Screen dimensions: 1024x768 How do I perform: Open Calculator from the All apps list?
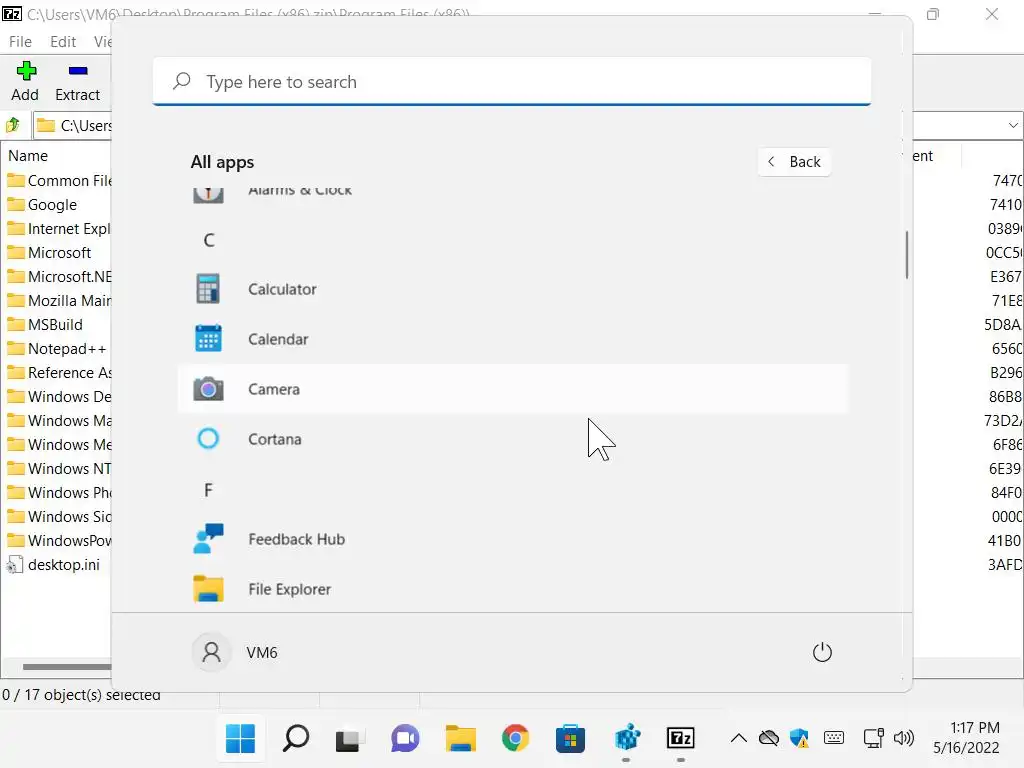click(x=513, y=289)
